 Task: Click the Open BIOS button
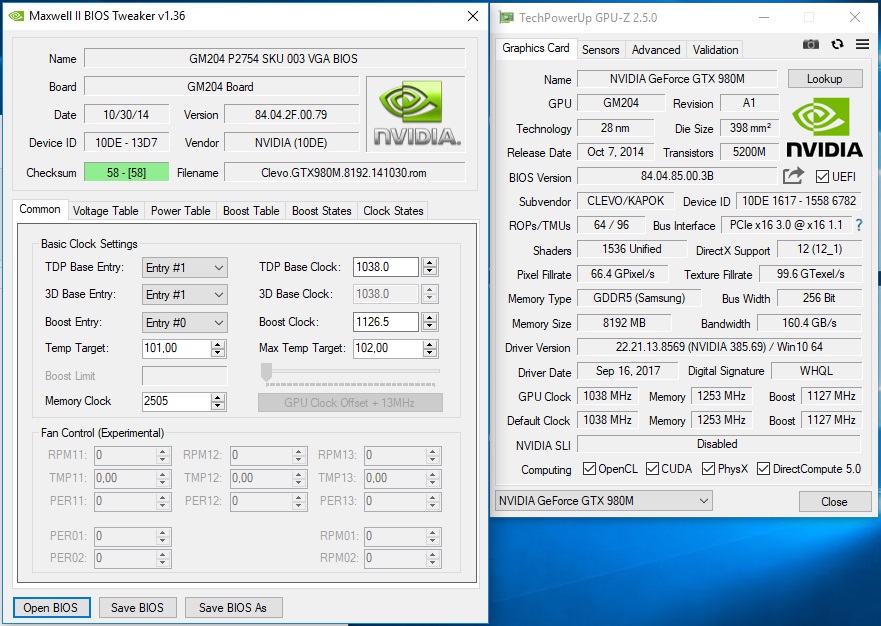pos(51,607)
